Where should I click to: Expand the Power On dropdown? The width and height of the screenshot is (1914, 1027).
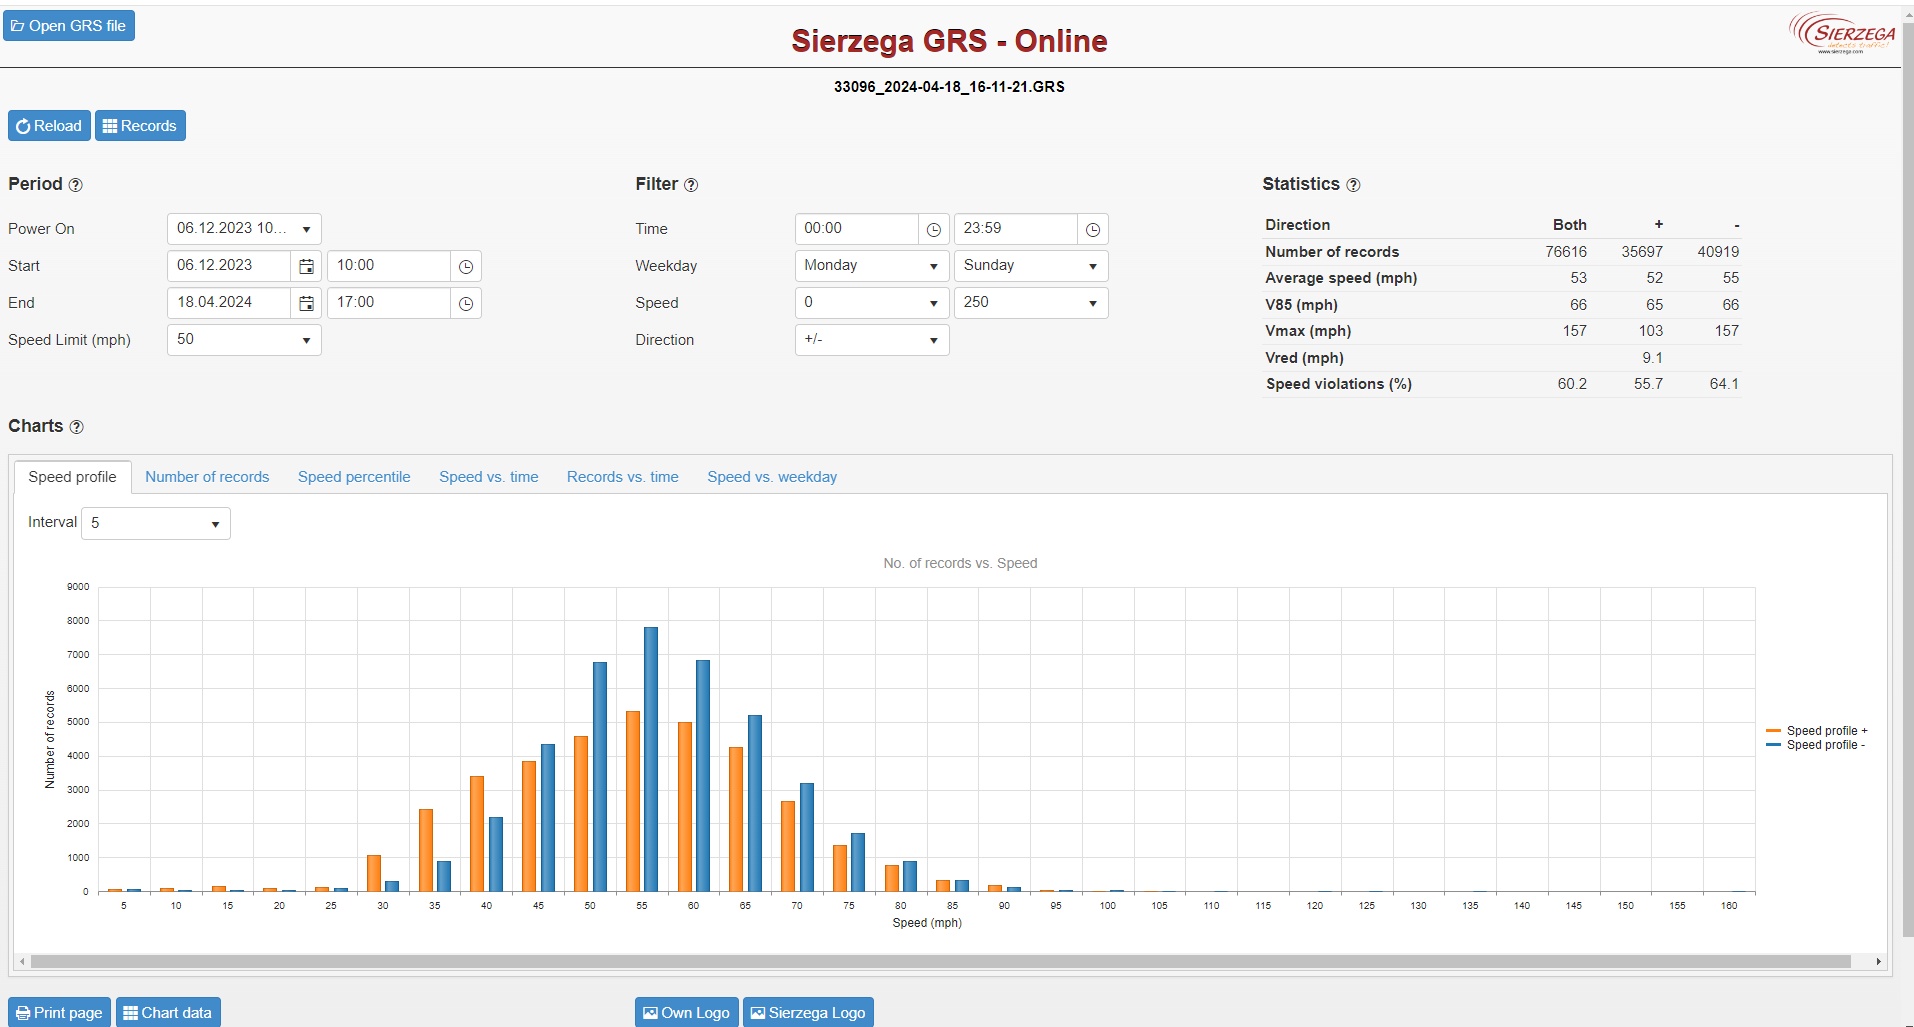point(244,229)
